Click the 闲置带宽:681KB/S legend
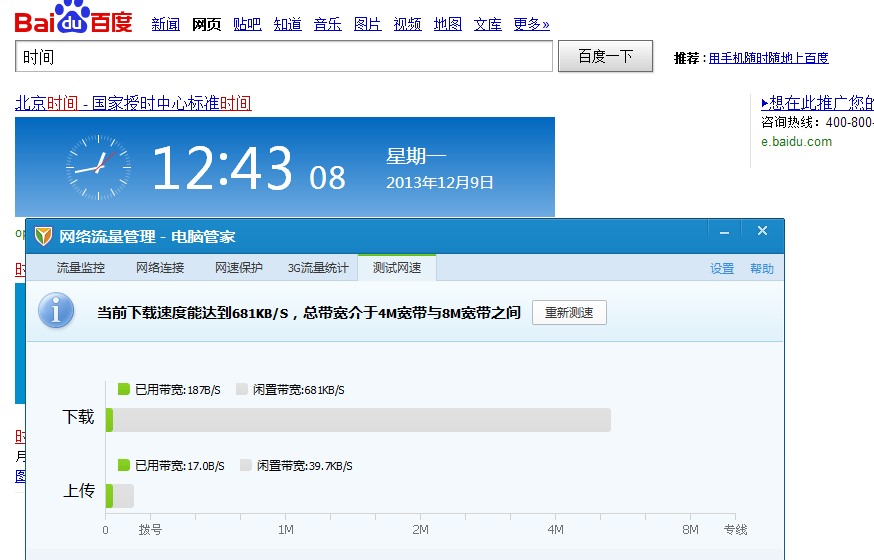The height and width of the screenshot is (560, 874). pyautogui.click(x=290, y=389)
